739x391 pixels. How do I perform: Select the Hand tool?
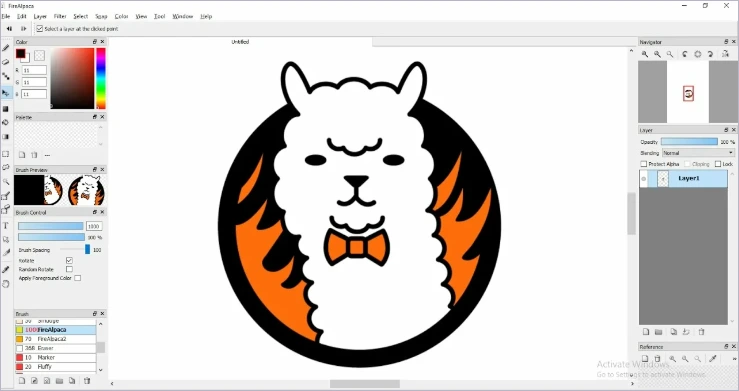[x=6, y=284]
